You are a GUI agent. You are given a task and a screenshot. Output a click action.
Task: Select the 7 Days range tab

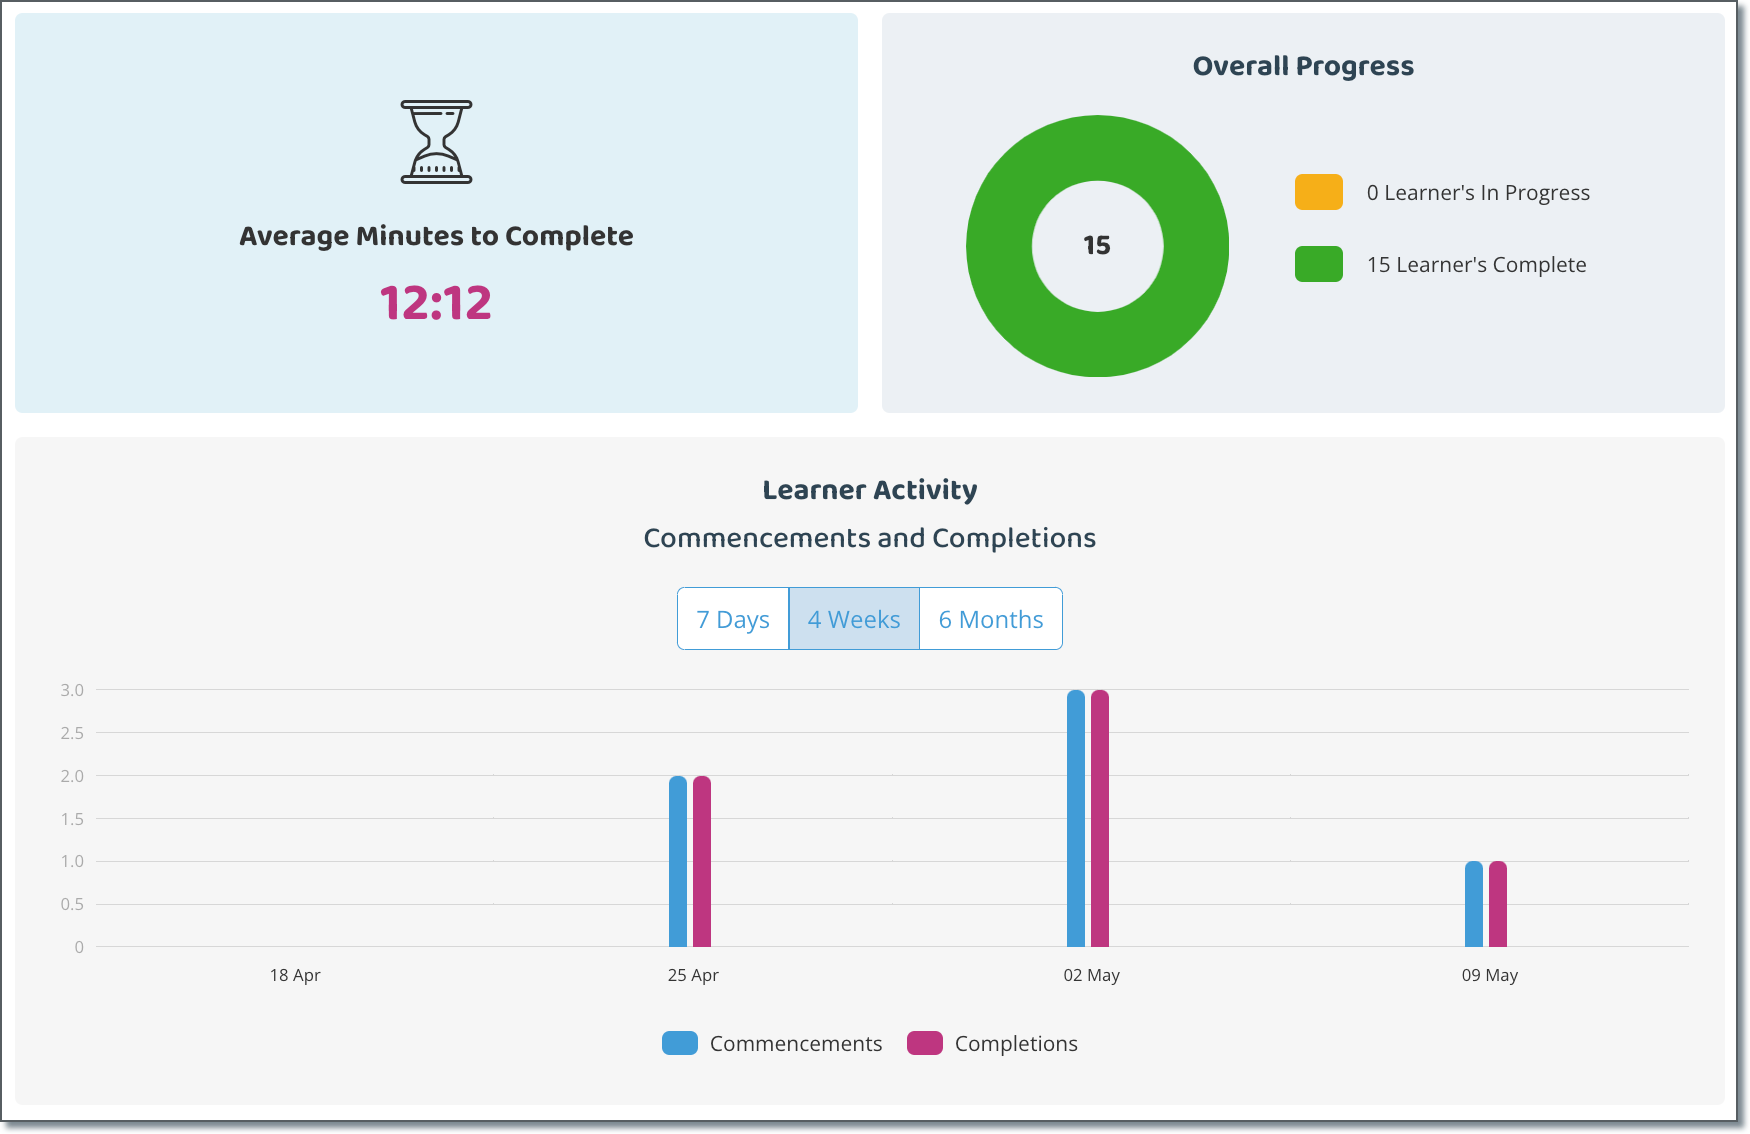click(x=733, y=619)
